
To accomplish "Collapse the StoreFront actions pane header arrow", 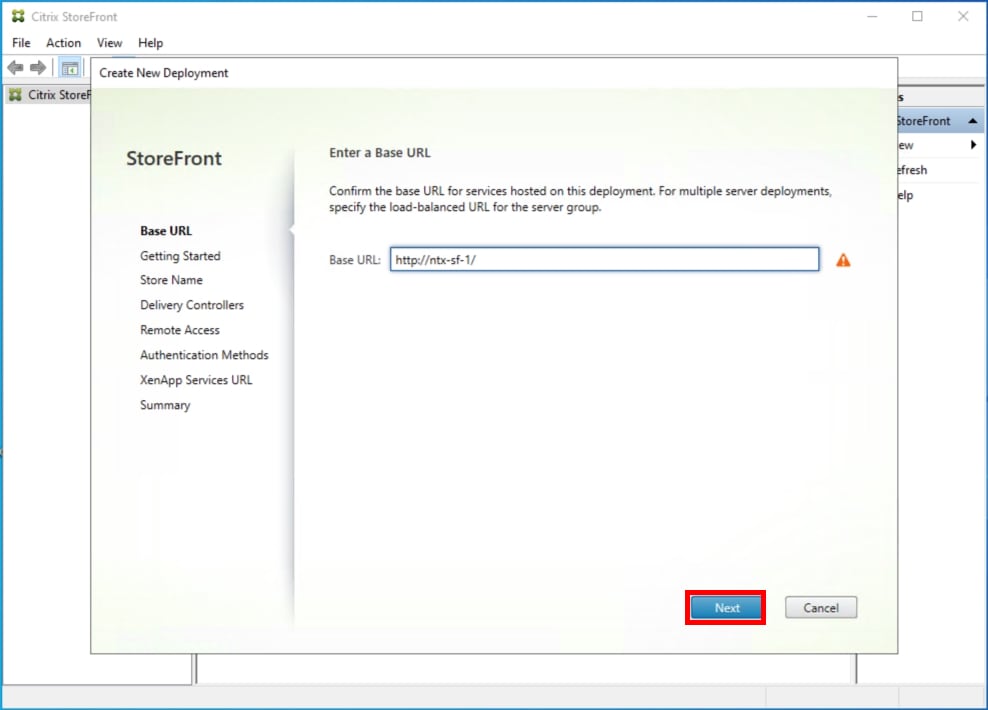I will tap(973, 121).
